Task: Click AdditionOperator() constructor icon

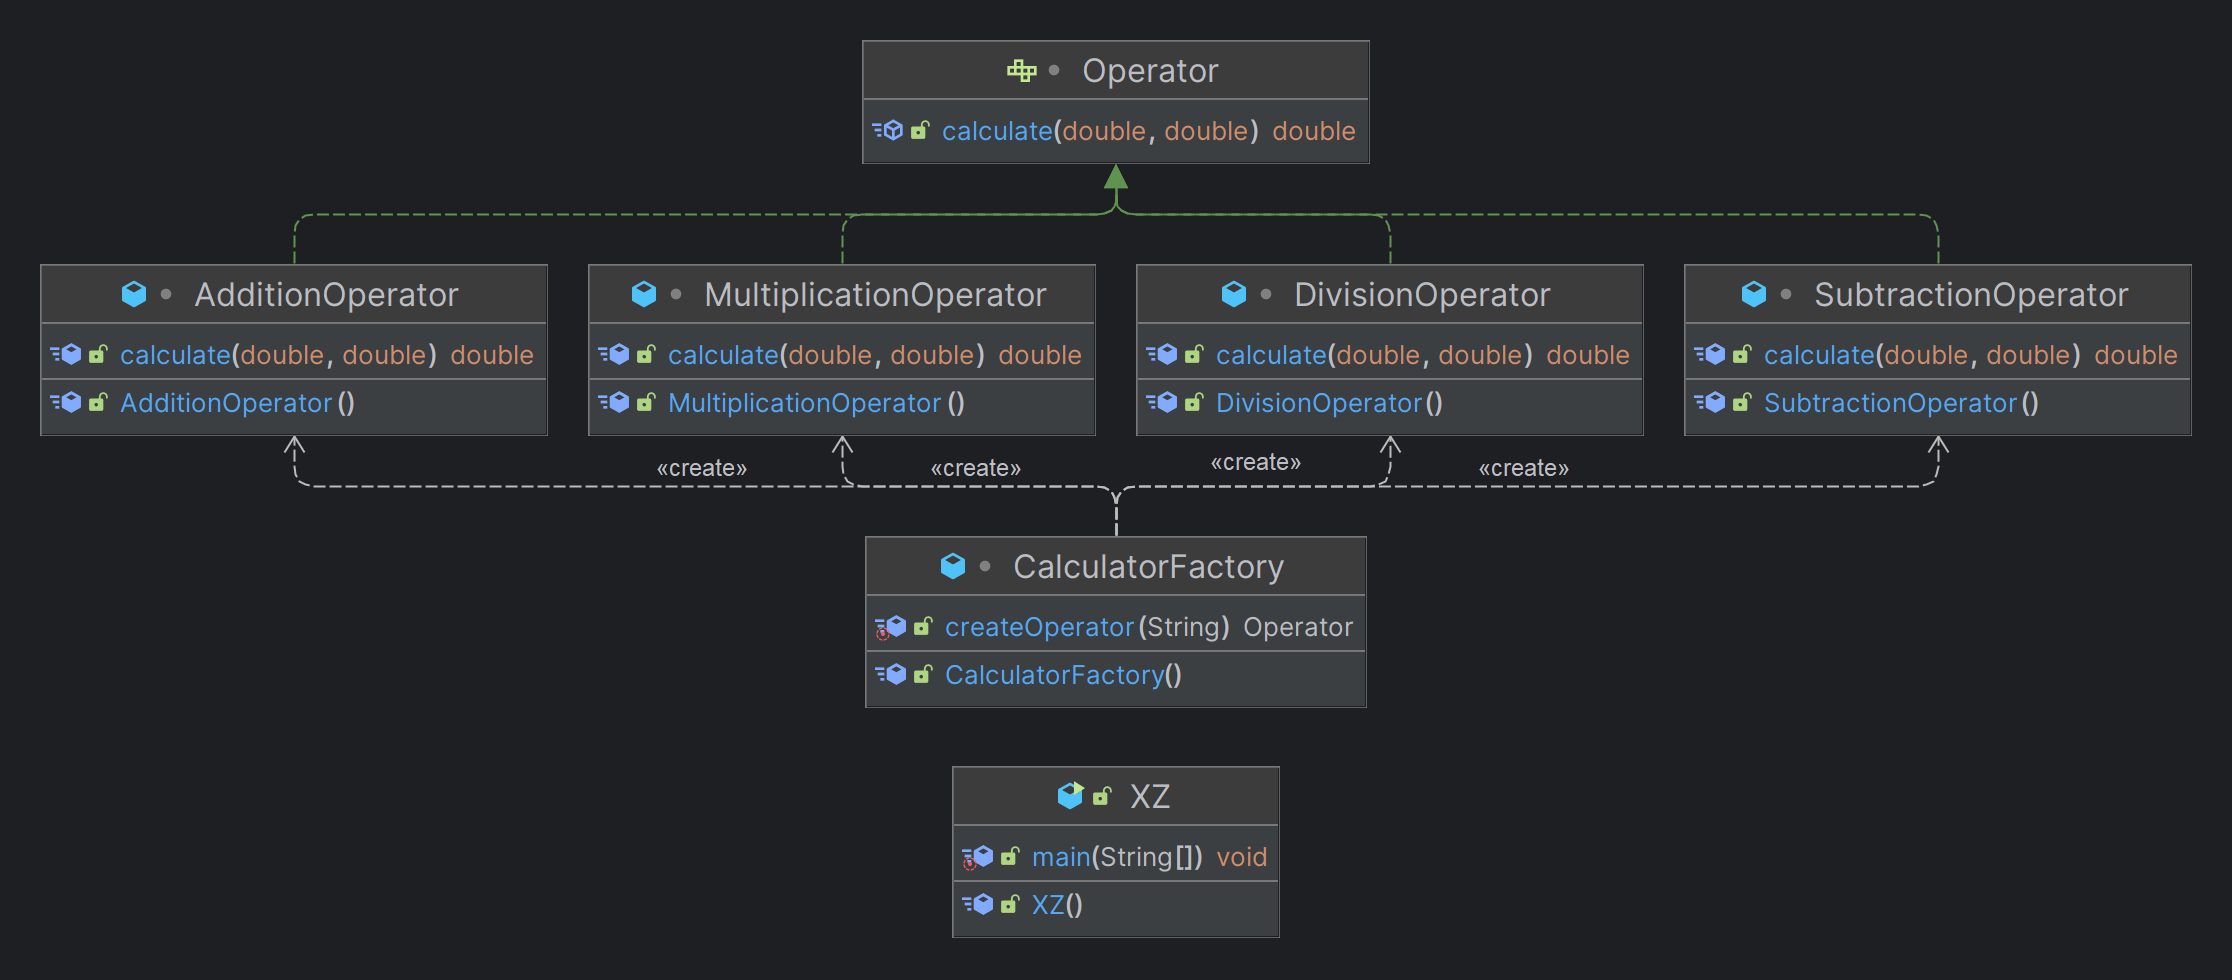Action: (66, 402)
